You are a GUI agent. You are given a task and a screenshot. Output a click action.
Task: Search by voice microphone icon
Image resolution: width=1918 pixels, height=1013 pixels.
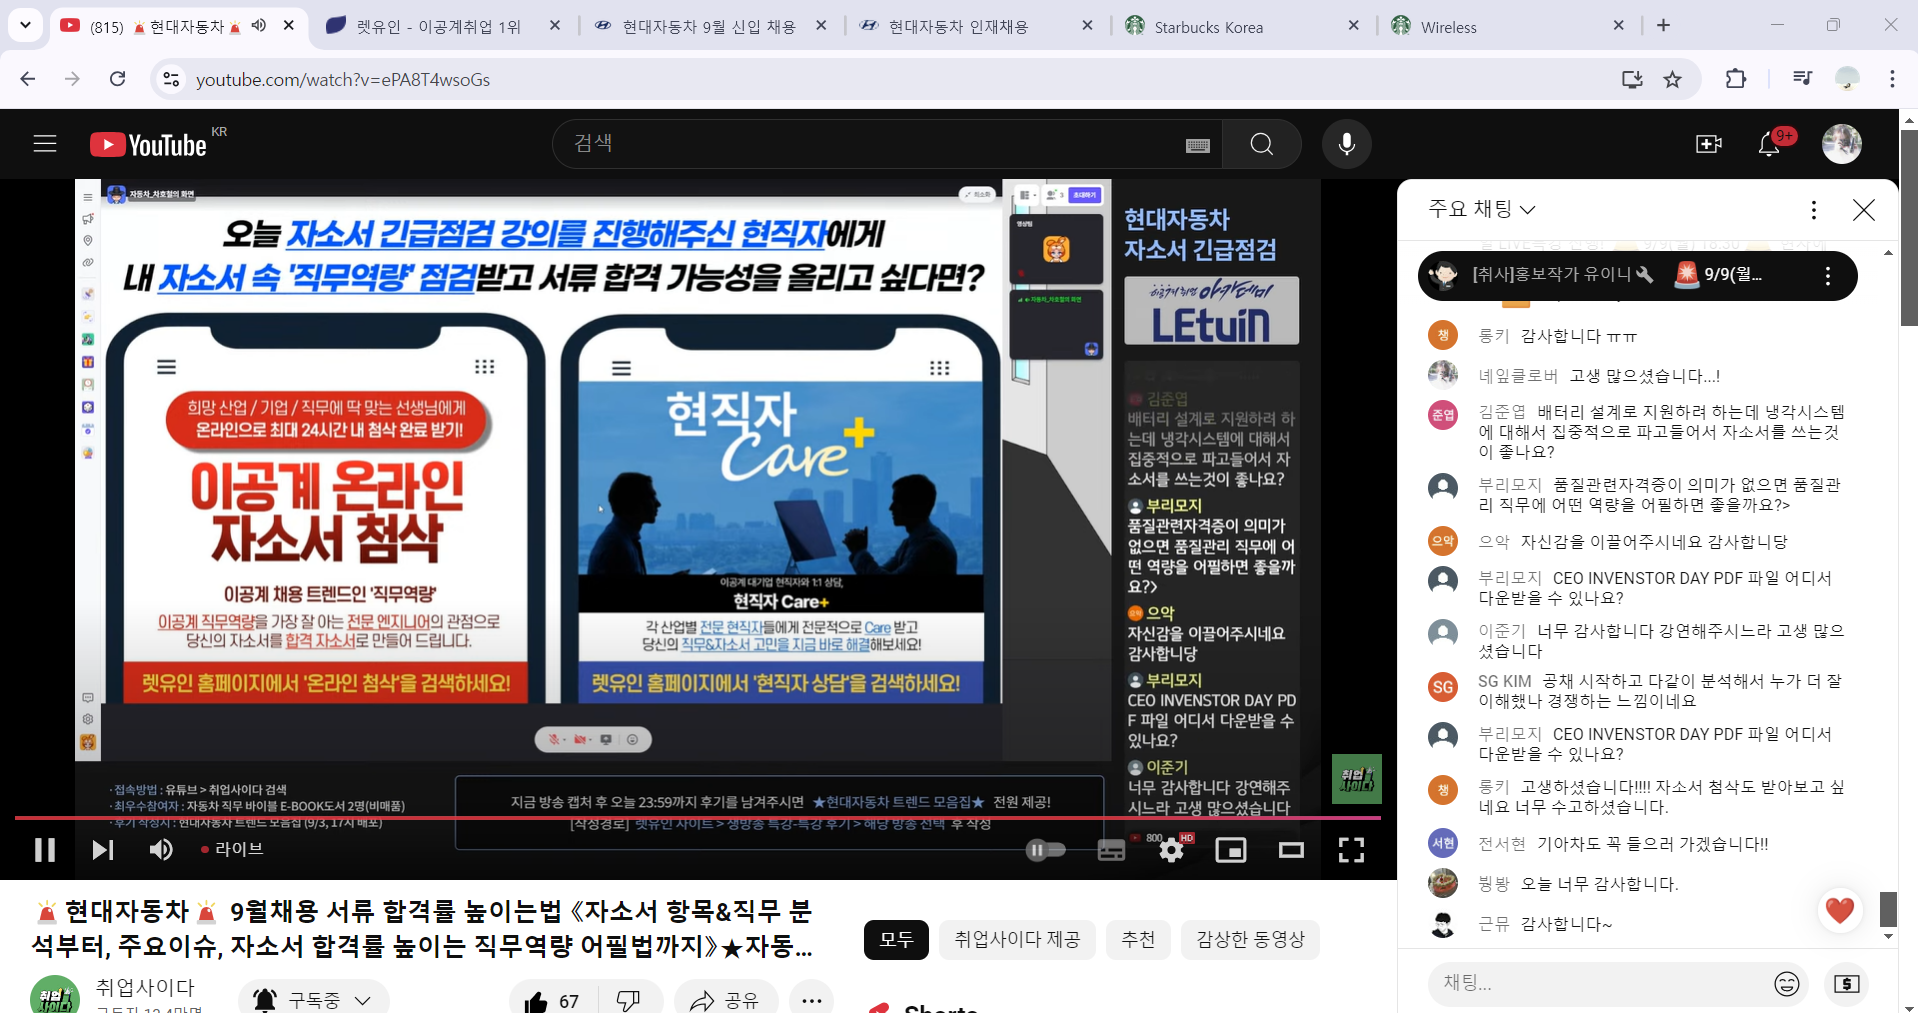1346,144
